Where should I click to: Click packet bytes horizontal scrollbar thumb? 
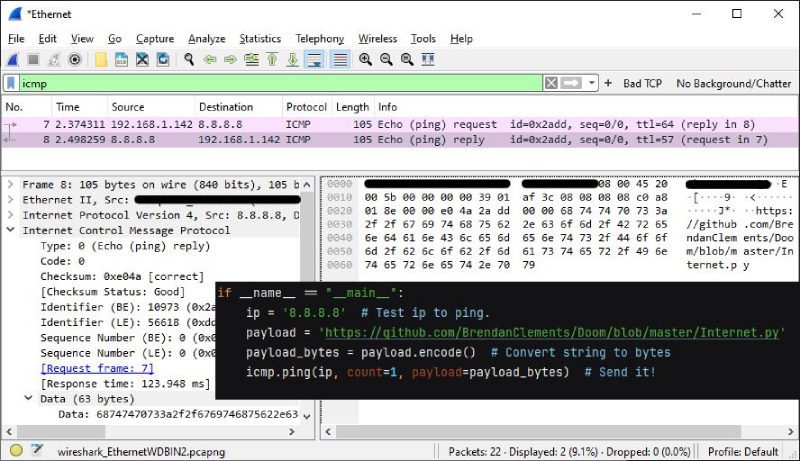538,431
